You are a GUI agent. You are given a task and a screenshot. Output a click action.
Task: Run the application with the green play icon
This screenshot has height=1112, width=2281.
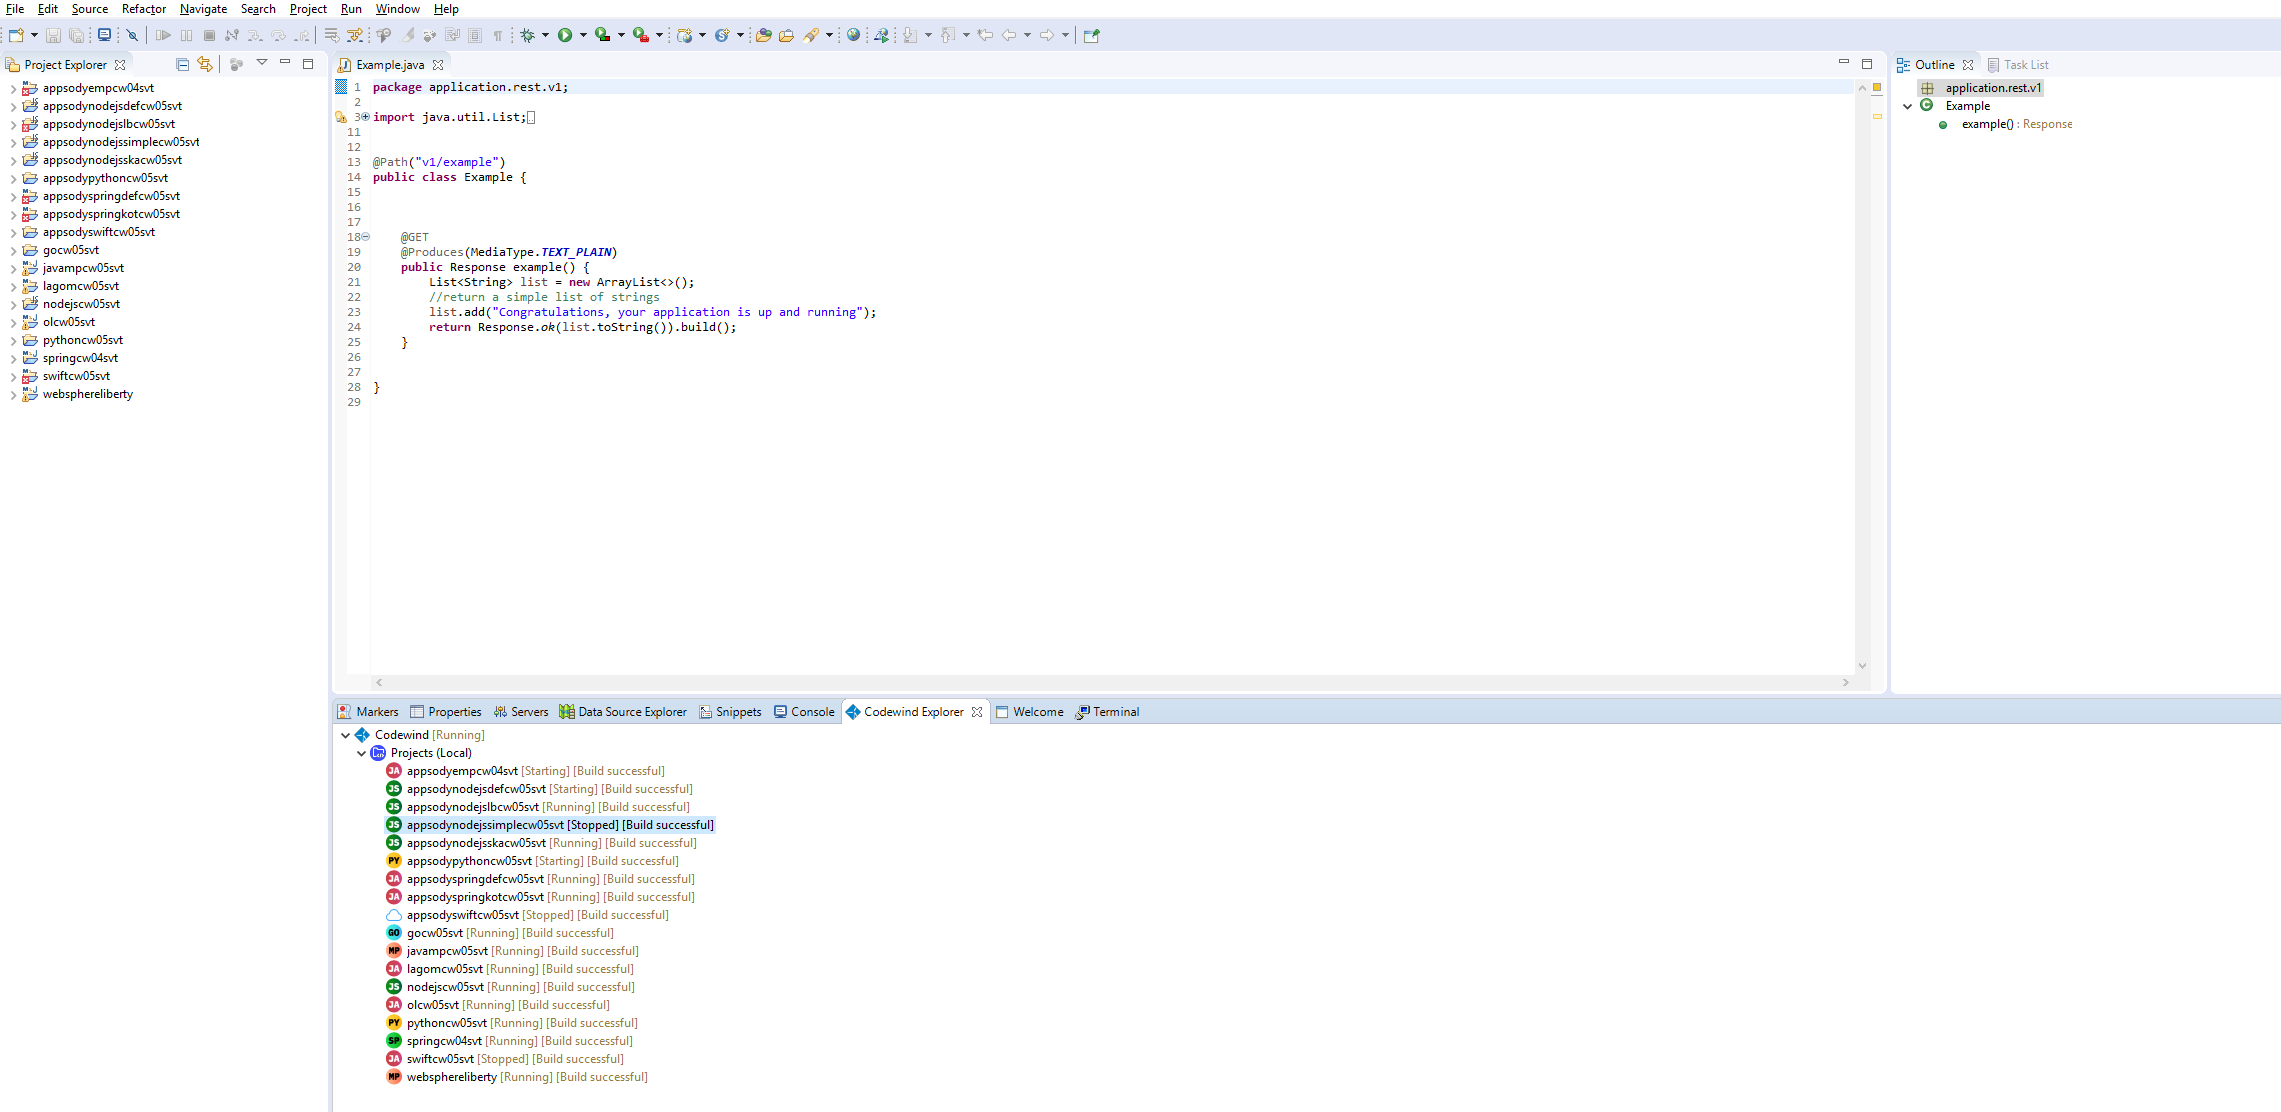point(565,35)
